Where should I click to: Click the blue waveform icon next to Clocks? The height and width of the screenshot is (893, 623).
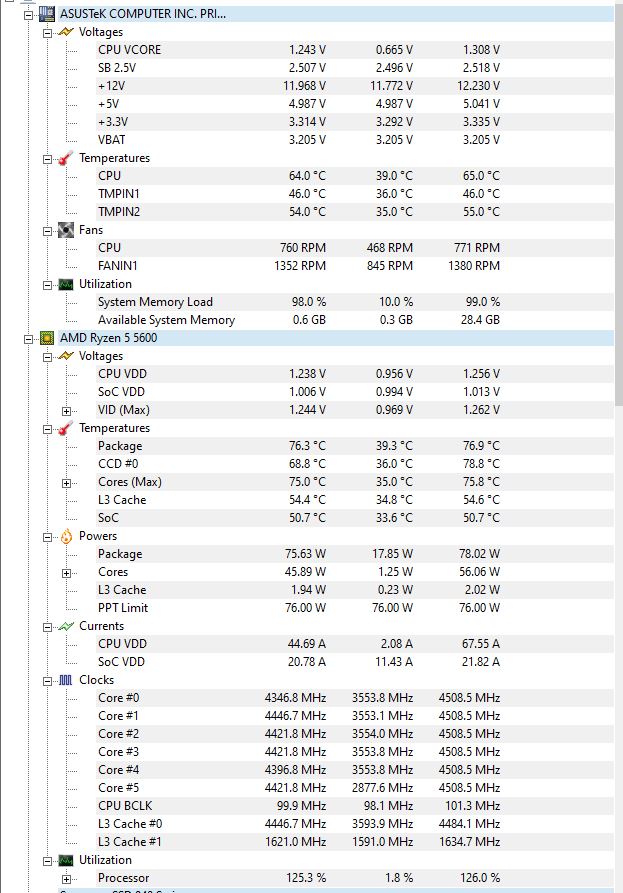[66, 680]
